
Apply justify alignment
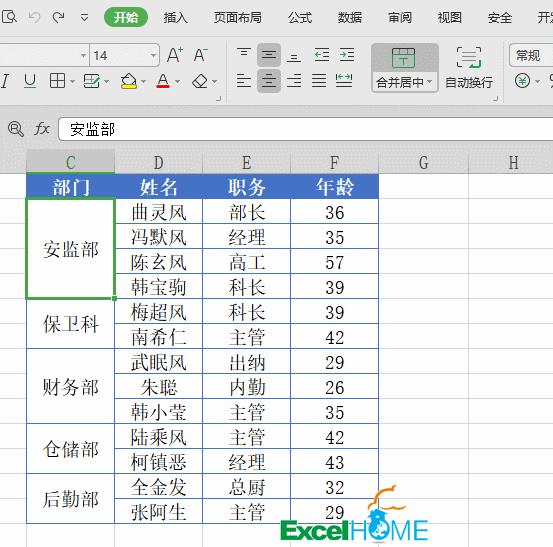tap(319, 81)
